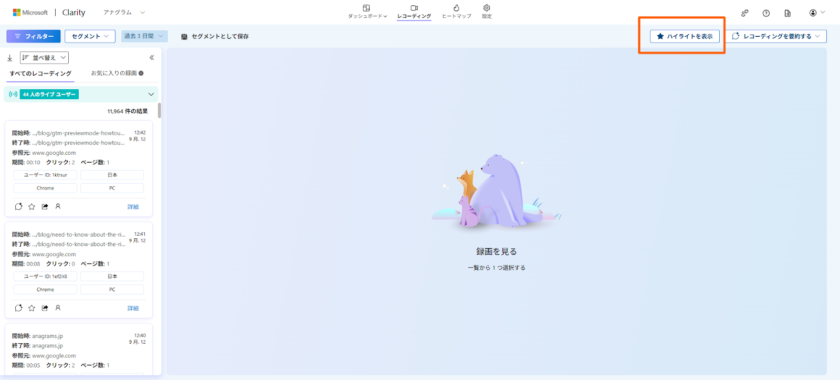Click the 日本 tag on the gtm-previewmode card
The image size is (840, 380).
pos(112,175)
